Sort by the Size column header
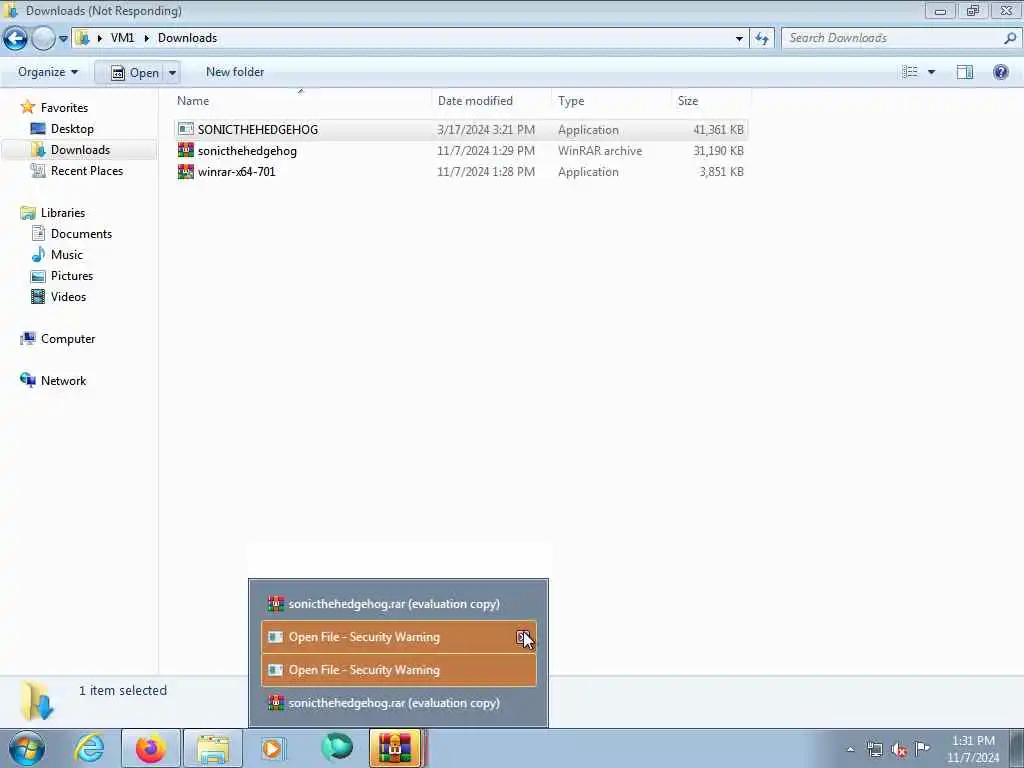The width and height of the screenshot is (1024, 768). tap(711, 101)
